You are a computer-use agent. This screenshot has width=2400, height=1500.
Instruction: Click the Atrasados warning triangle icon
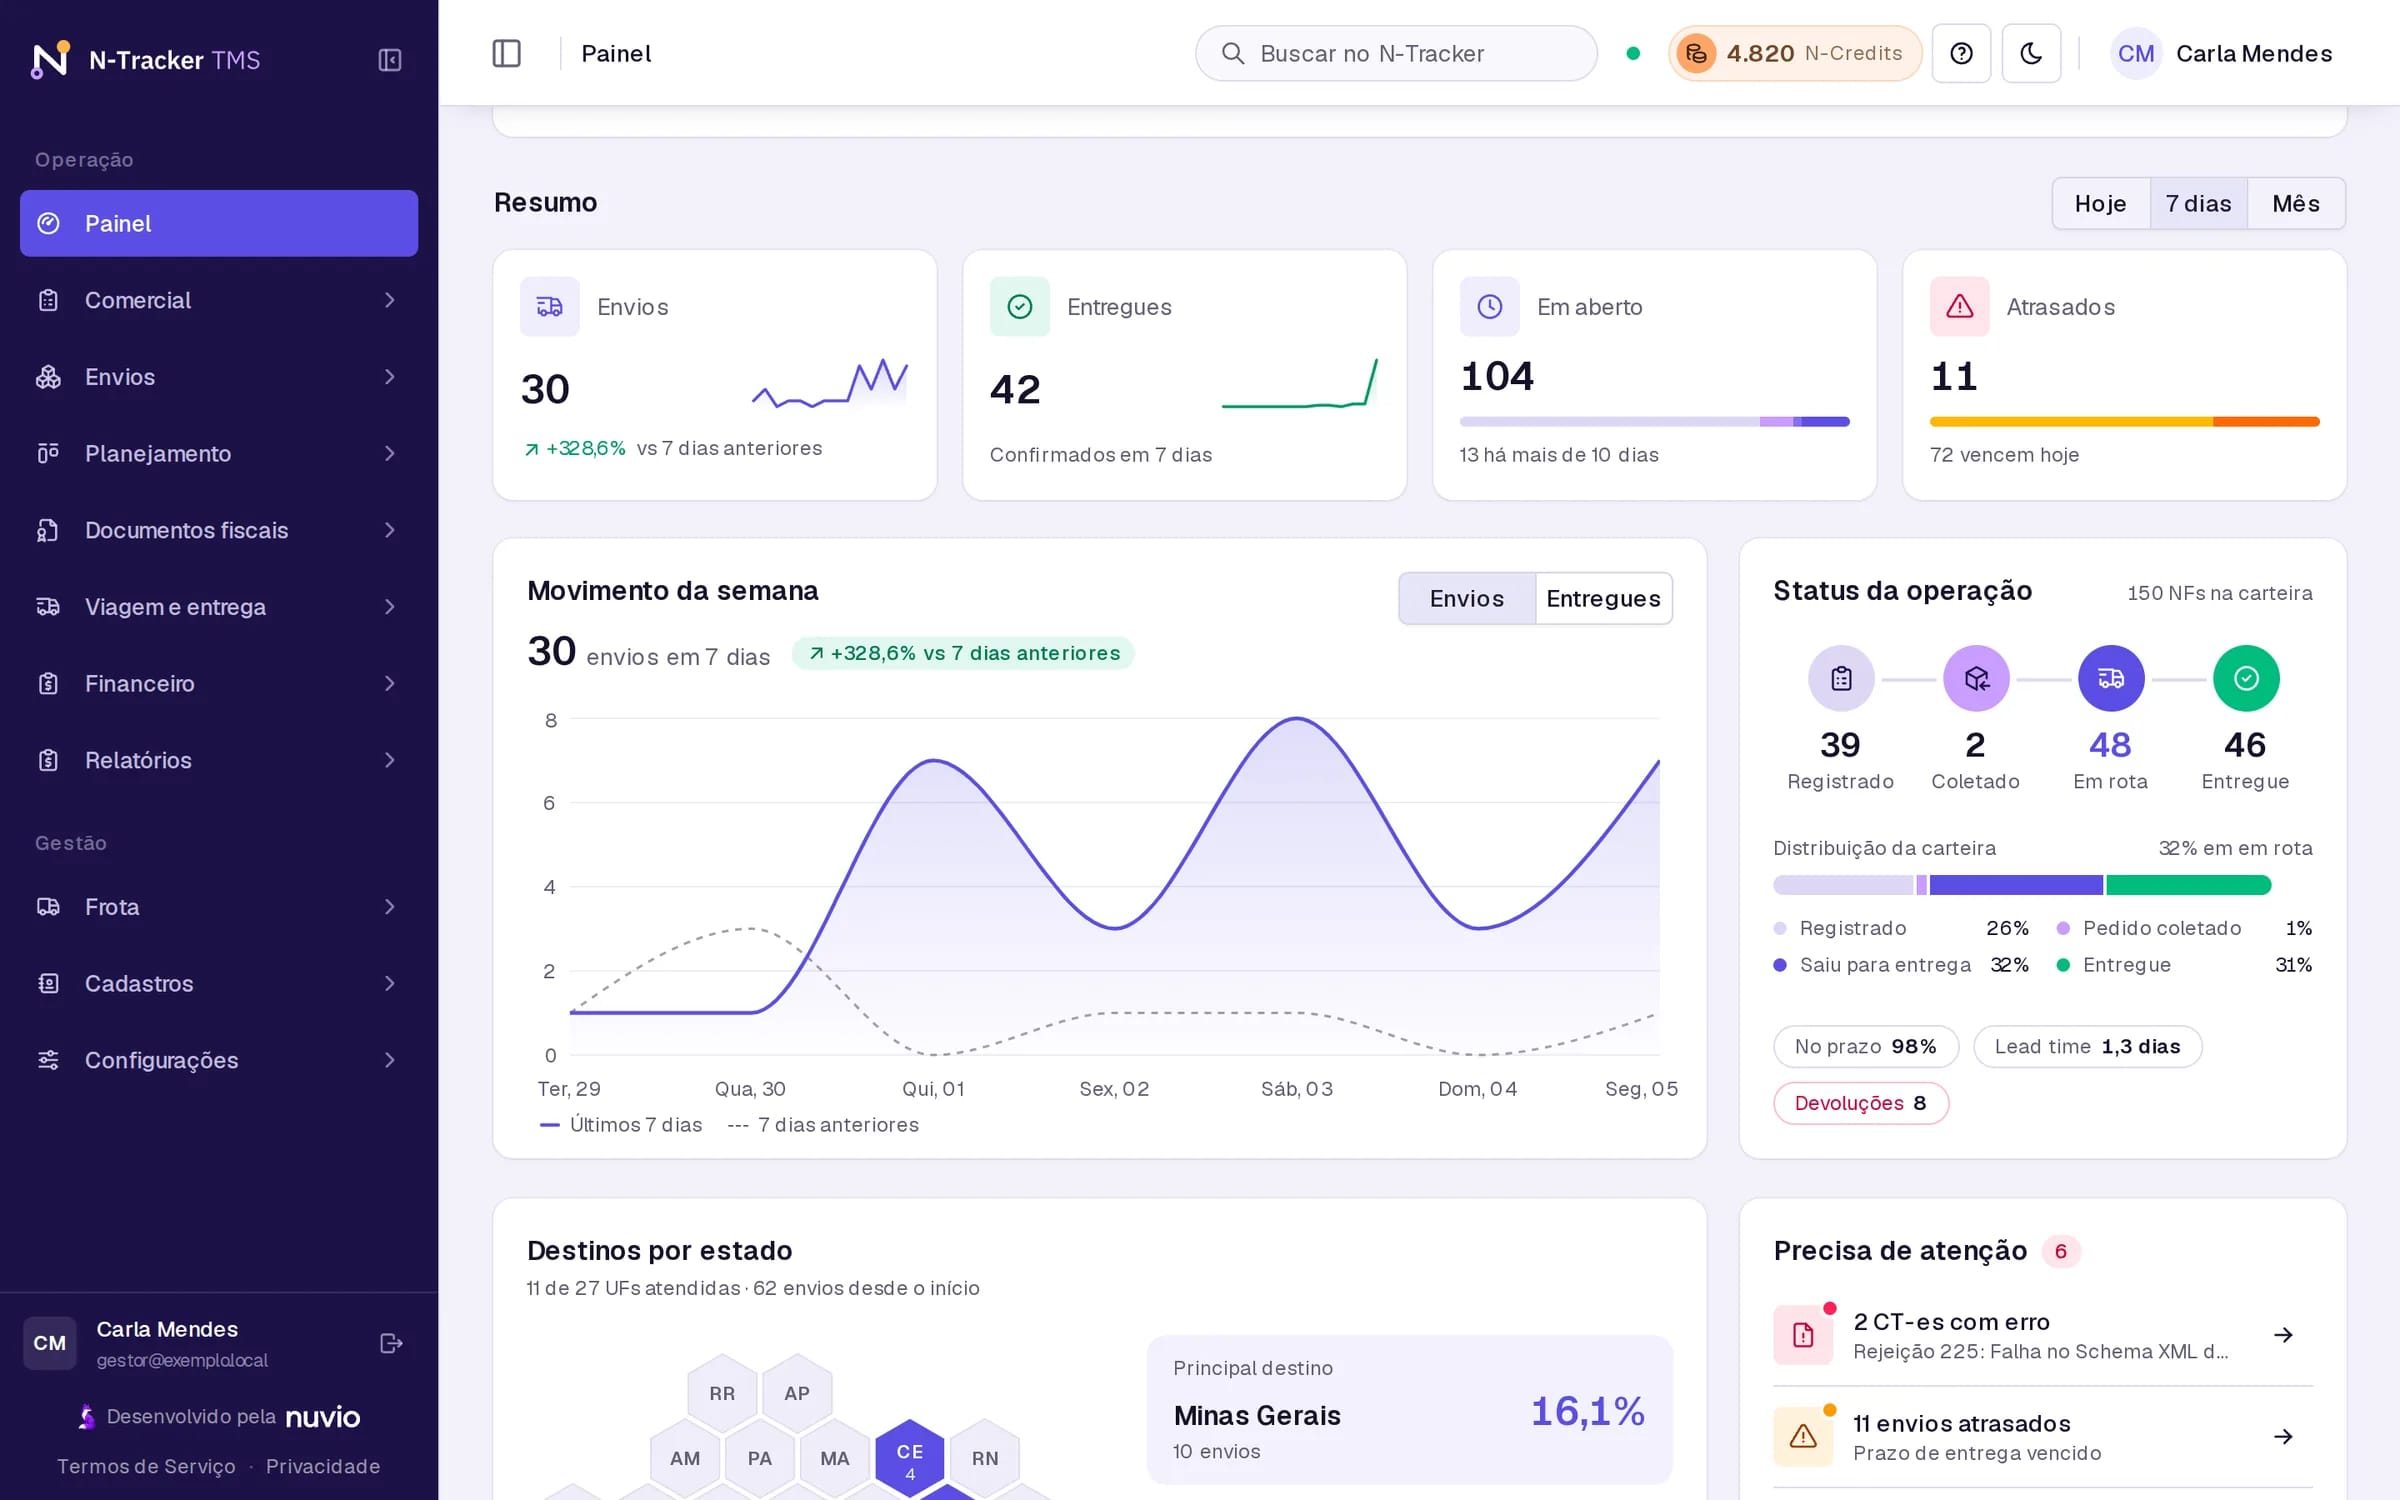click(x=1959, y=306)
